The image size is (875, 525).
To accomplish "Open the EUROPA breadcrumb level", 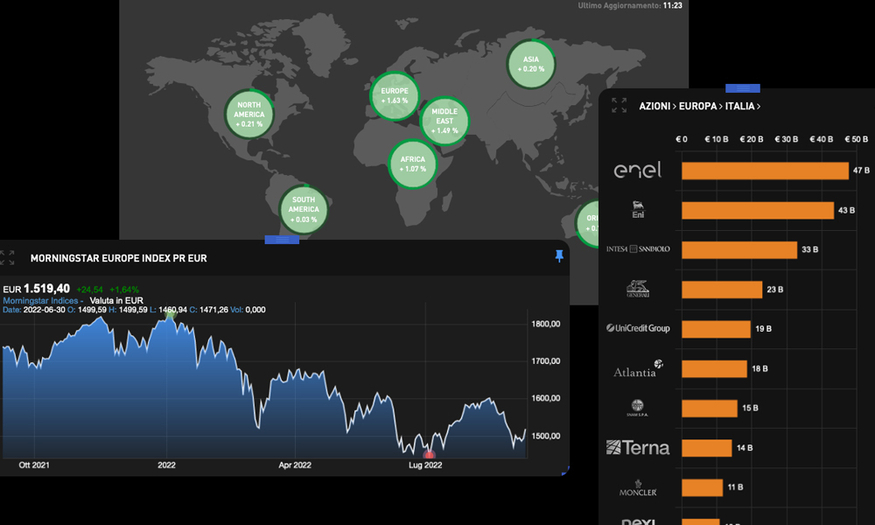I will click(698, 106).
